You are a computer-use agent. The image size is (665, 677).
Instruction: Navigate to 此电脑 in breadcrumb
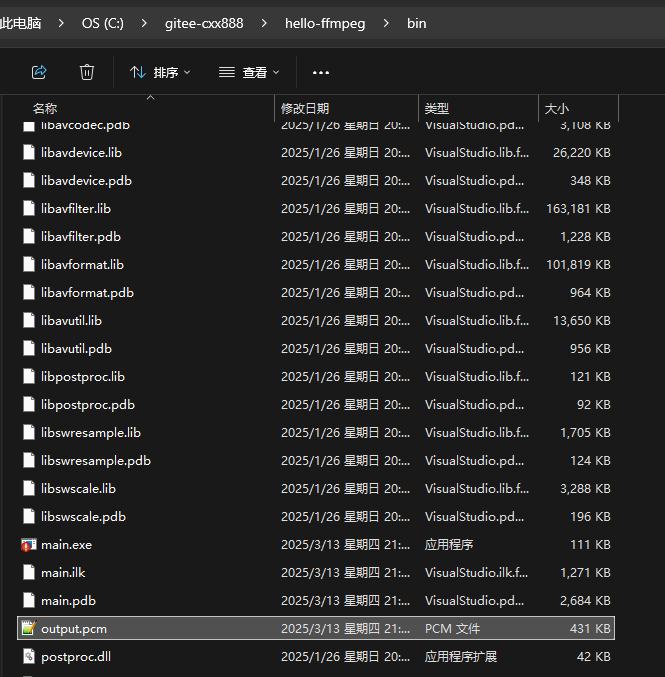click(x=20, y=23)
